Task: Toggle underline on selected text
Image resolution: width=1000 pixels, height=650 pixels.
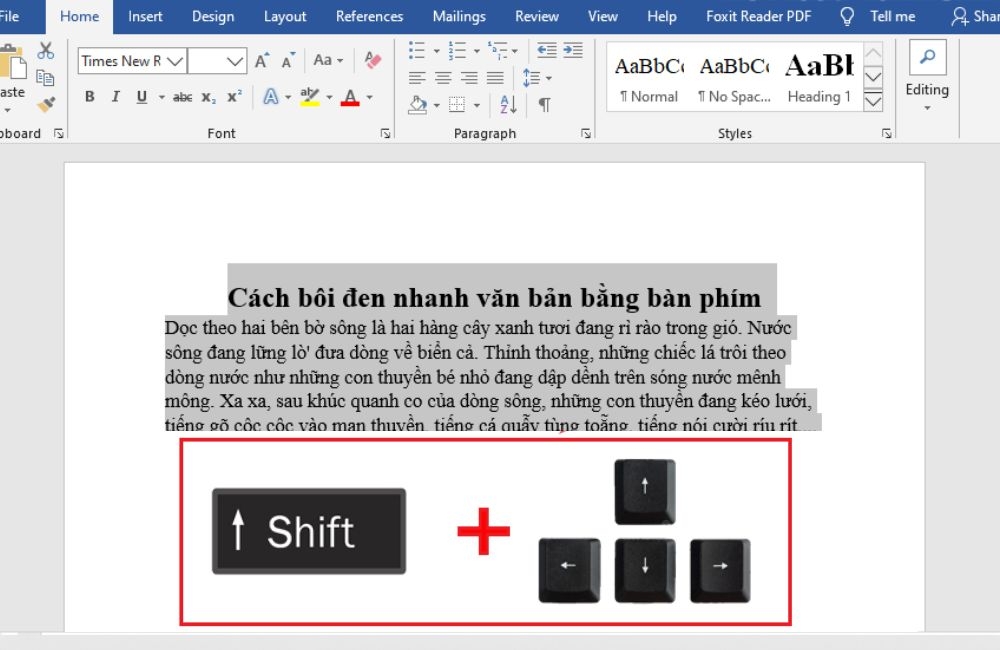Action: 141,96
